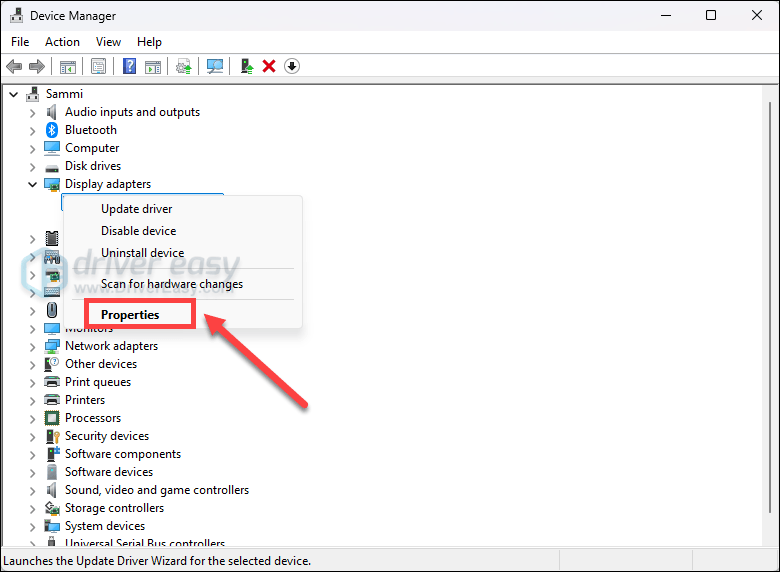Viewport: 780px width, 572px height.
Task: Expand Sound, video and game controllers
Action: pyautogui.click(x=32, y=490)
